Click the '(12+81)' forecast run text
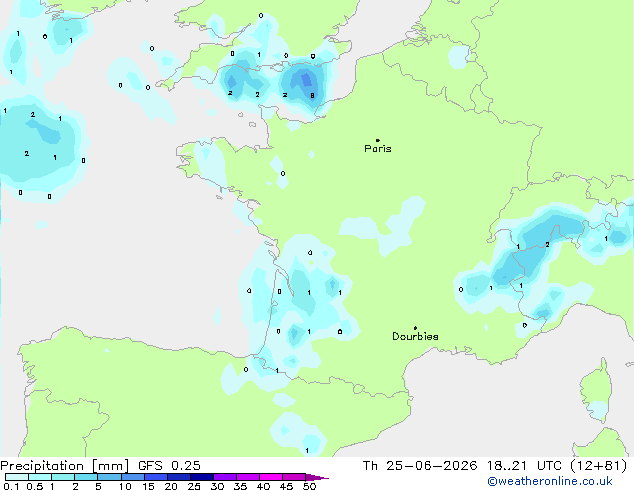Screen dimensions: 634x490 598,466
